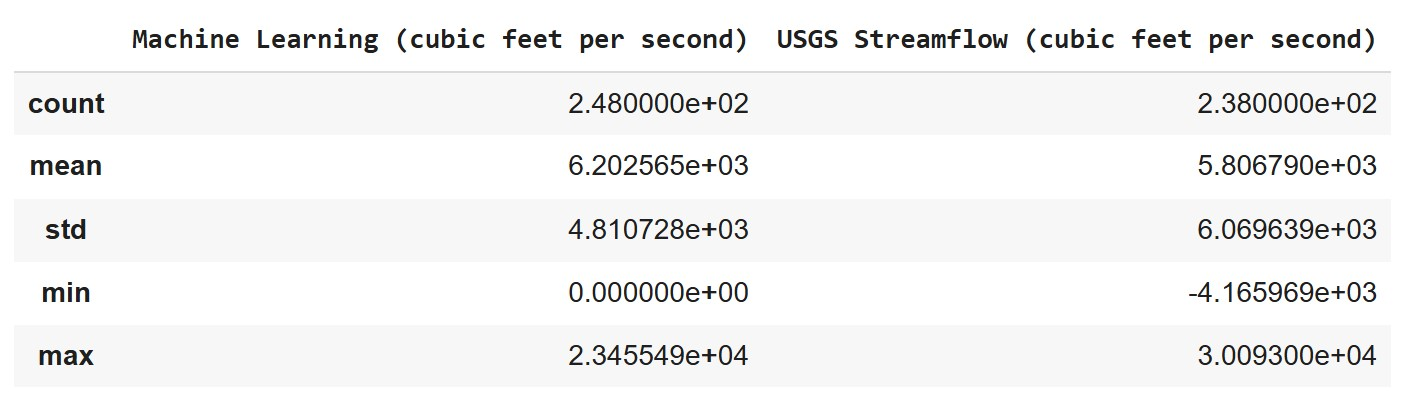Image resolution: width=1412 pixels, height=394 pixels.
Task: Click the Machine Learning min value 0.000000e+00
Action: pos(658,293)
